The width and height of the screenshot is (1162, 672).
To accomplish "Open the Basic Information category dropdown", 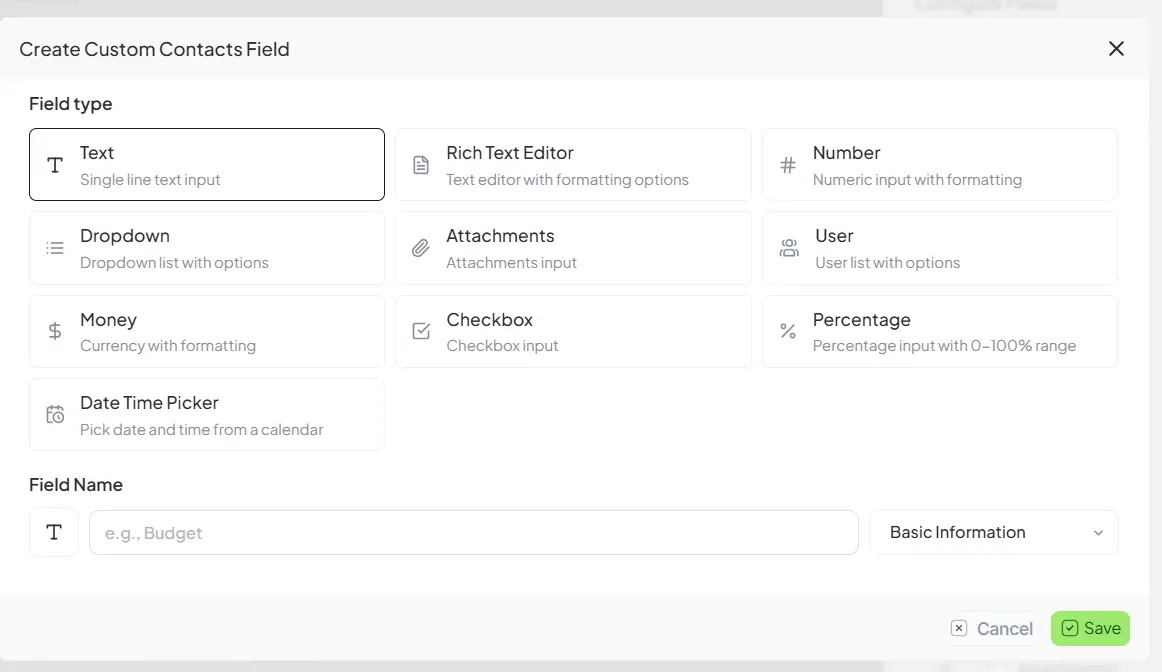I will click(993, 532).
